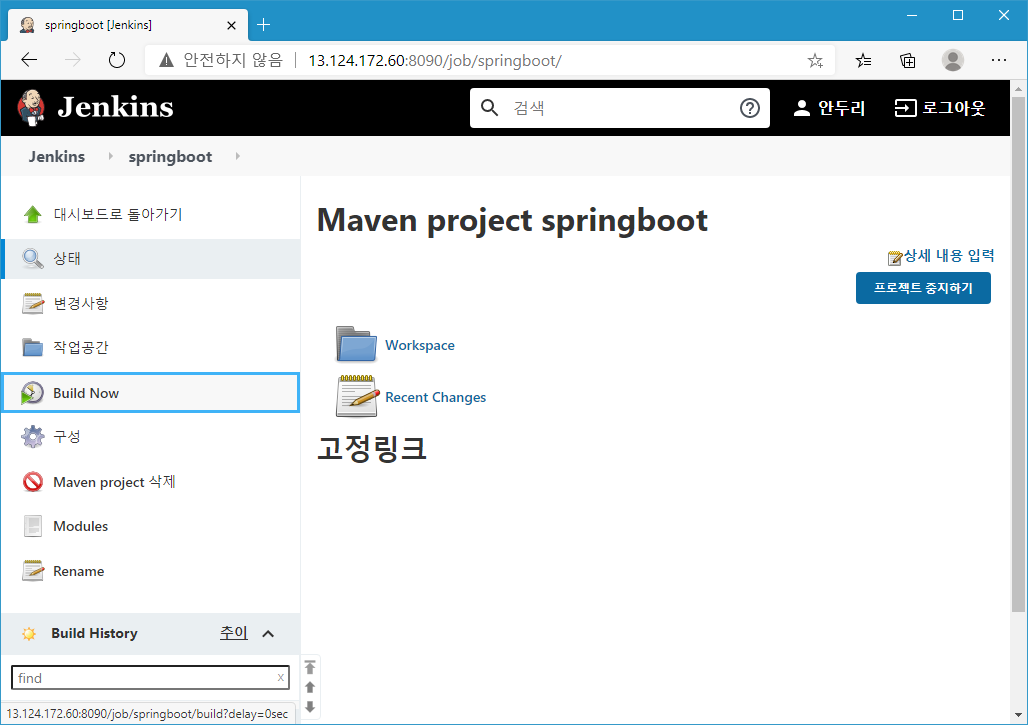Screen dimensions: 1028x725
Task: Click the build history find field
Action: point(149,678)
